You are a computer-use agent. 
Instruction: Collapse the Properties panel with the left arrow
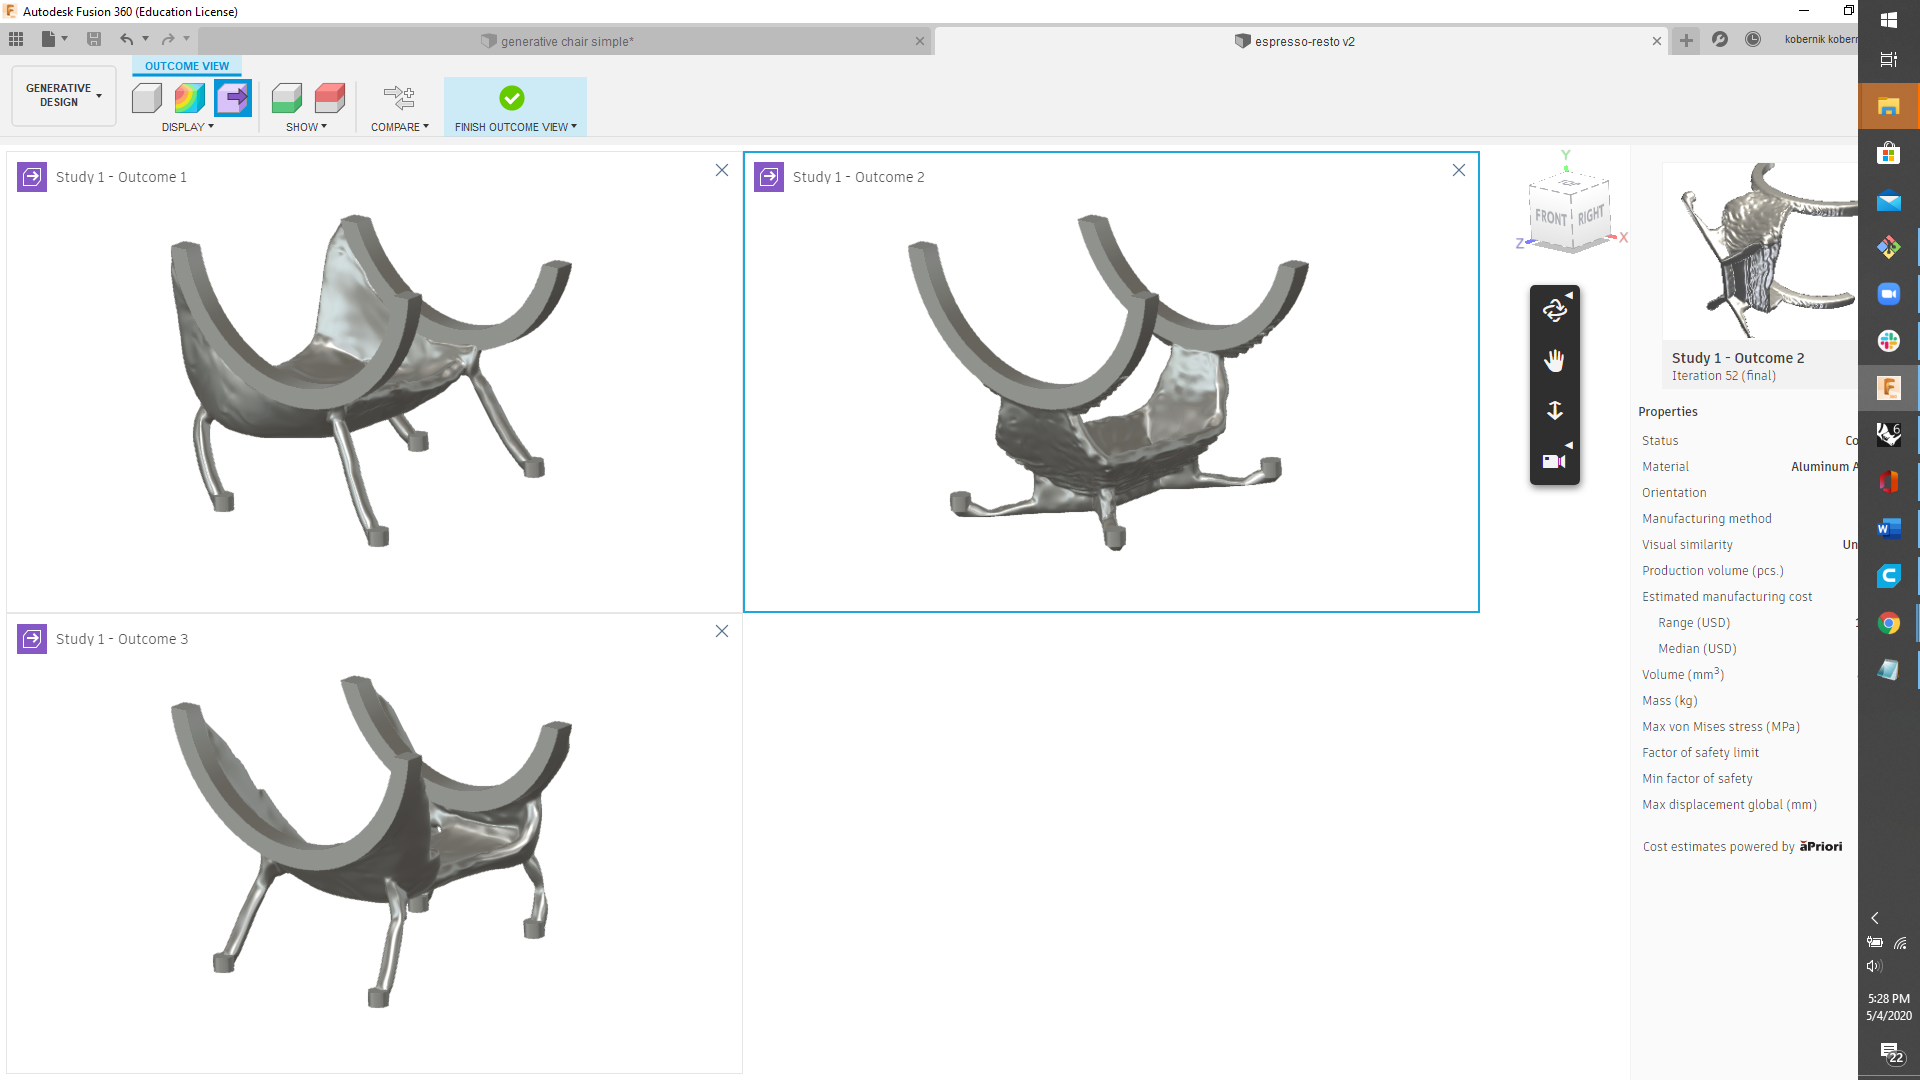(x=1873, y=917)
